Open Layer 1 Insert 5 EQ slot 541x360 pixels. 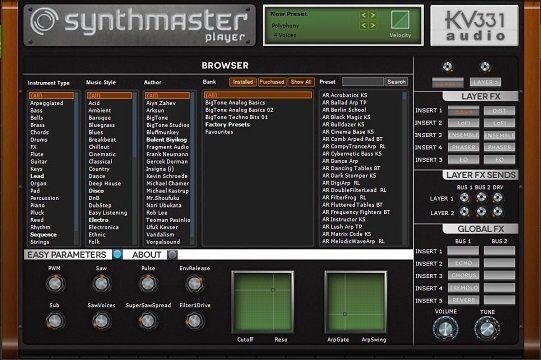pos(463,160)
